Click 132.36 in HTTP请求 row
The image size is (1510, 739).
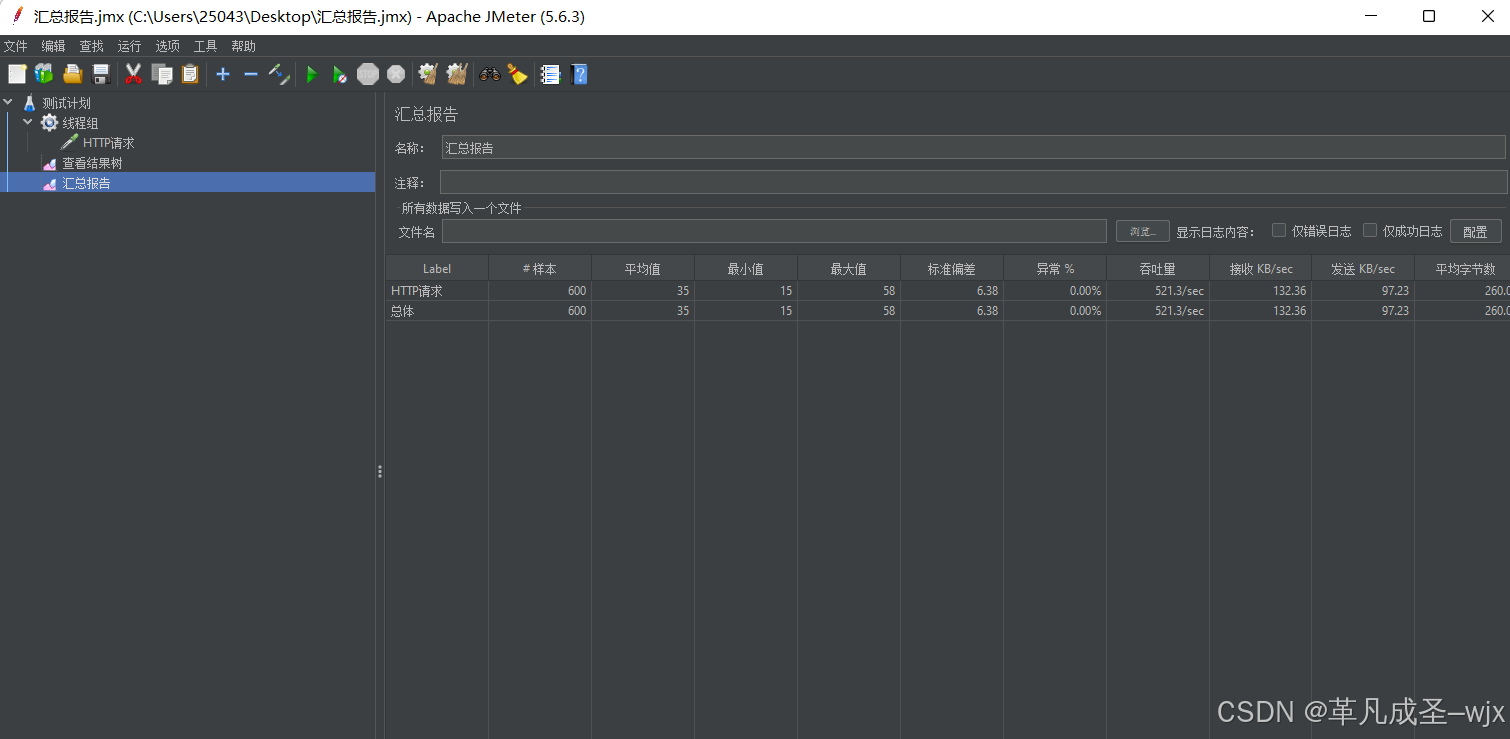tap(1289, 291)
